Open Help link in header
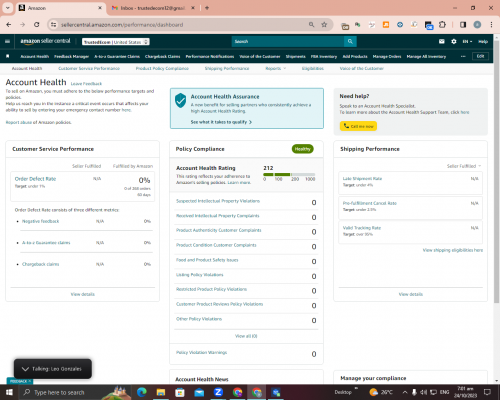This screenshot has height=400, width=500. 483,42
